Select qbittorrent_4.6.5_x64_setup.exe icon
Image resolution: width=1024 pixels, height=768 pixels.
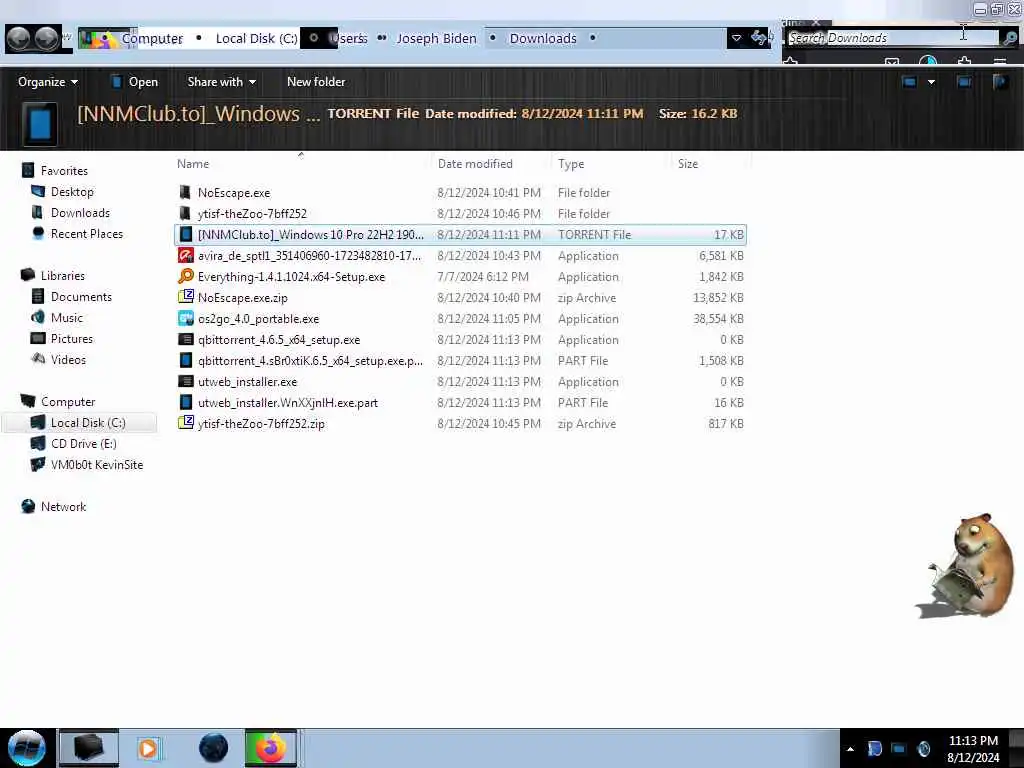185,340
